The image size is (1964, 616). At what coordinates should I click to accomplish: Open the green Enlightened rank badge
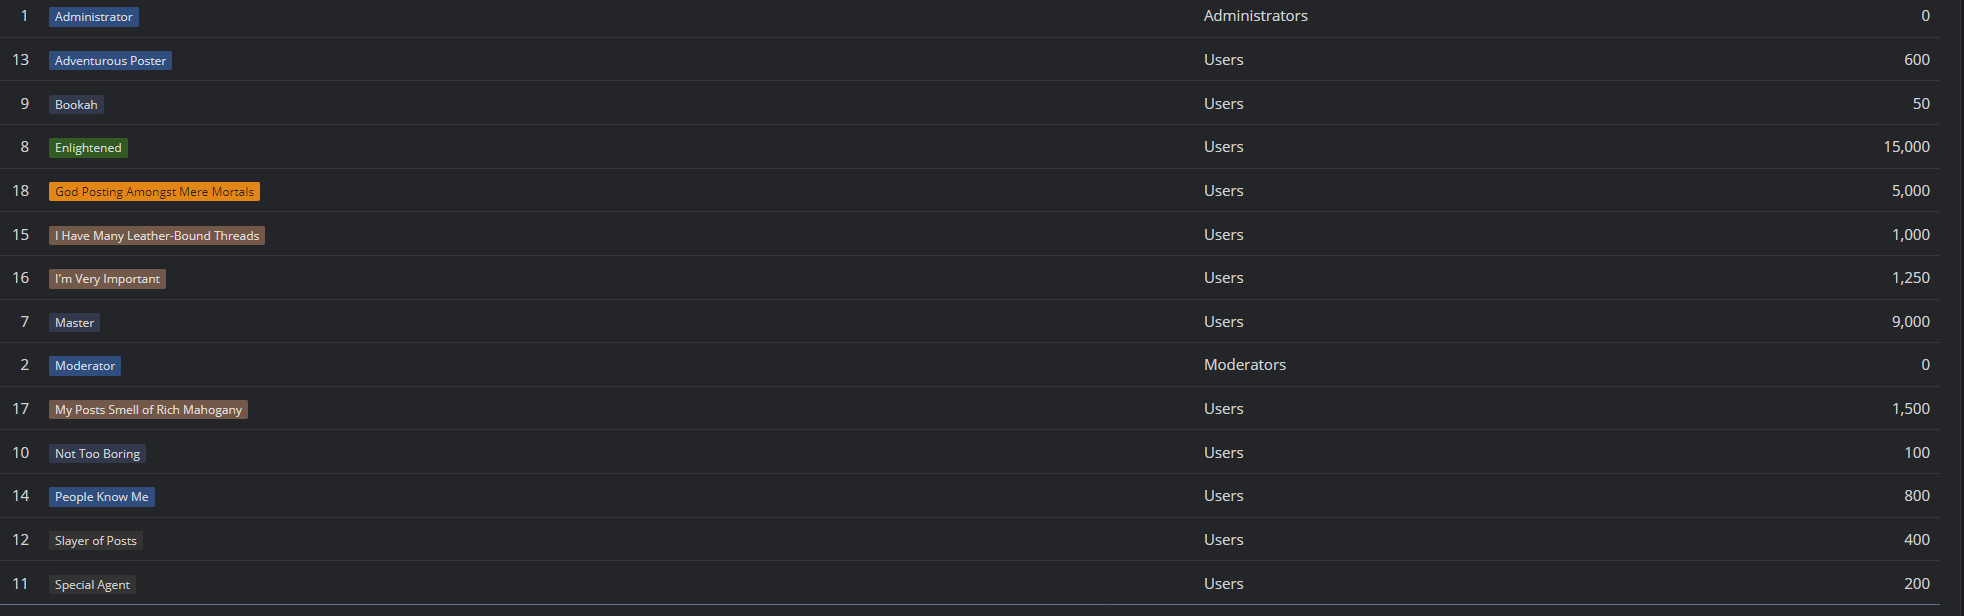click(x=88, y=148)
